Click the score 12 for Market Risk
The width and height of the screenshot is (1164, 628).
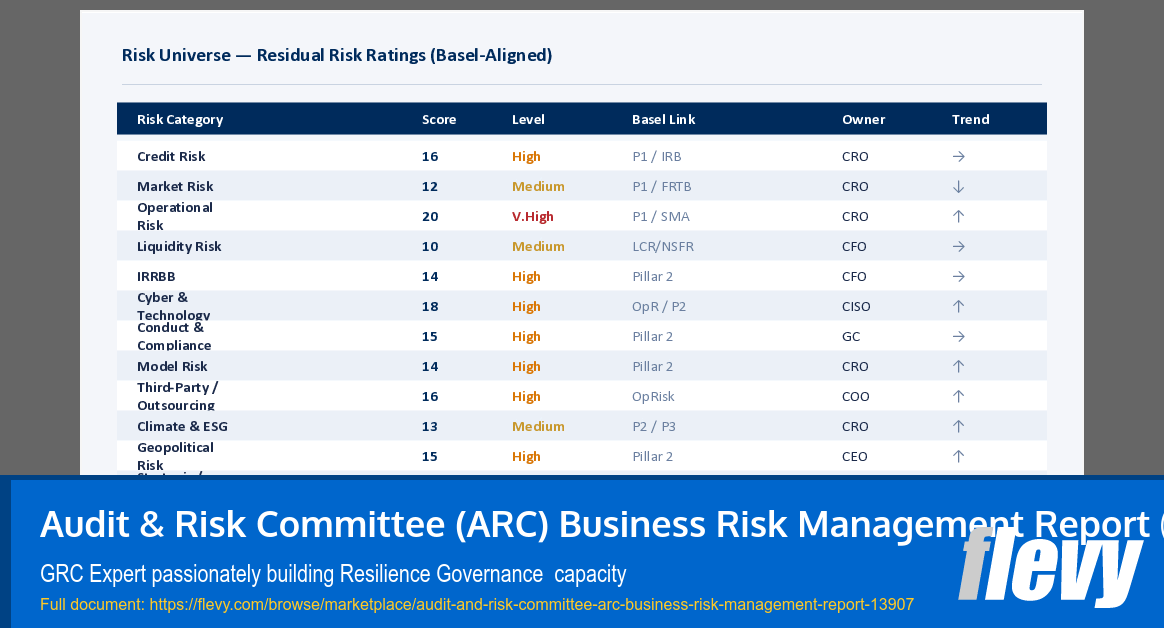pyautogui.click(x=430, y=186)
